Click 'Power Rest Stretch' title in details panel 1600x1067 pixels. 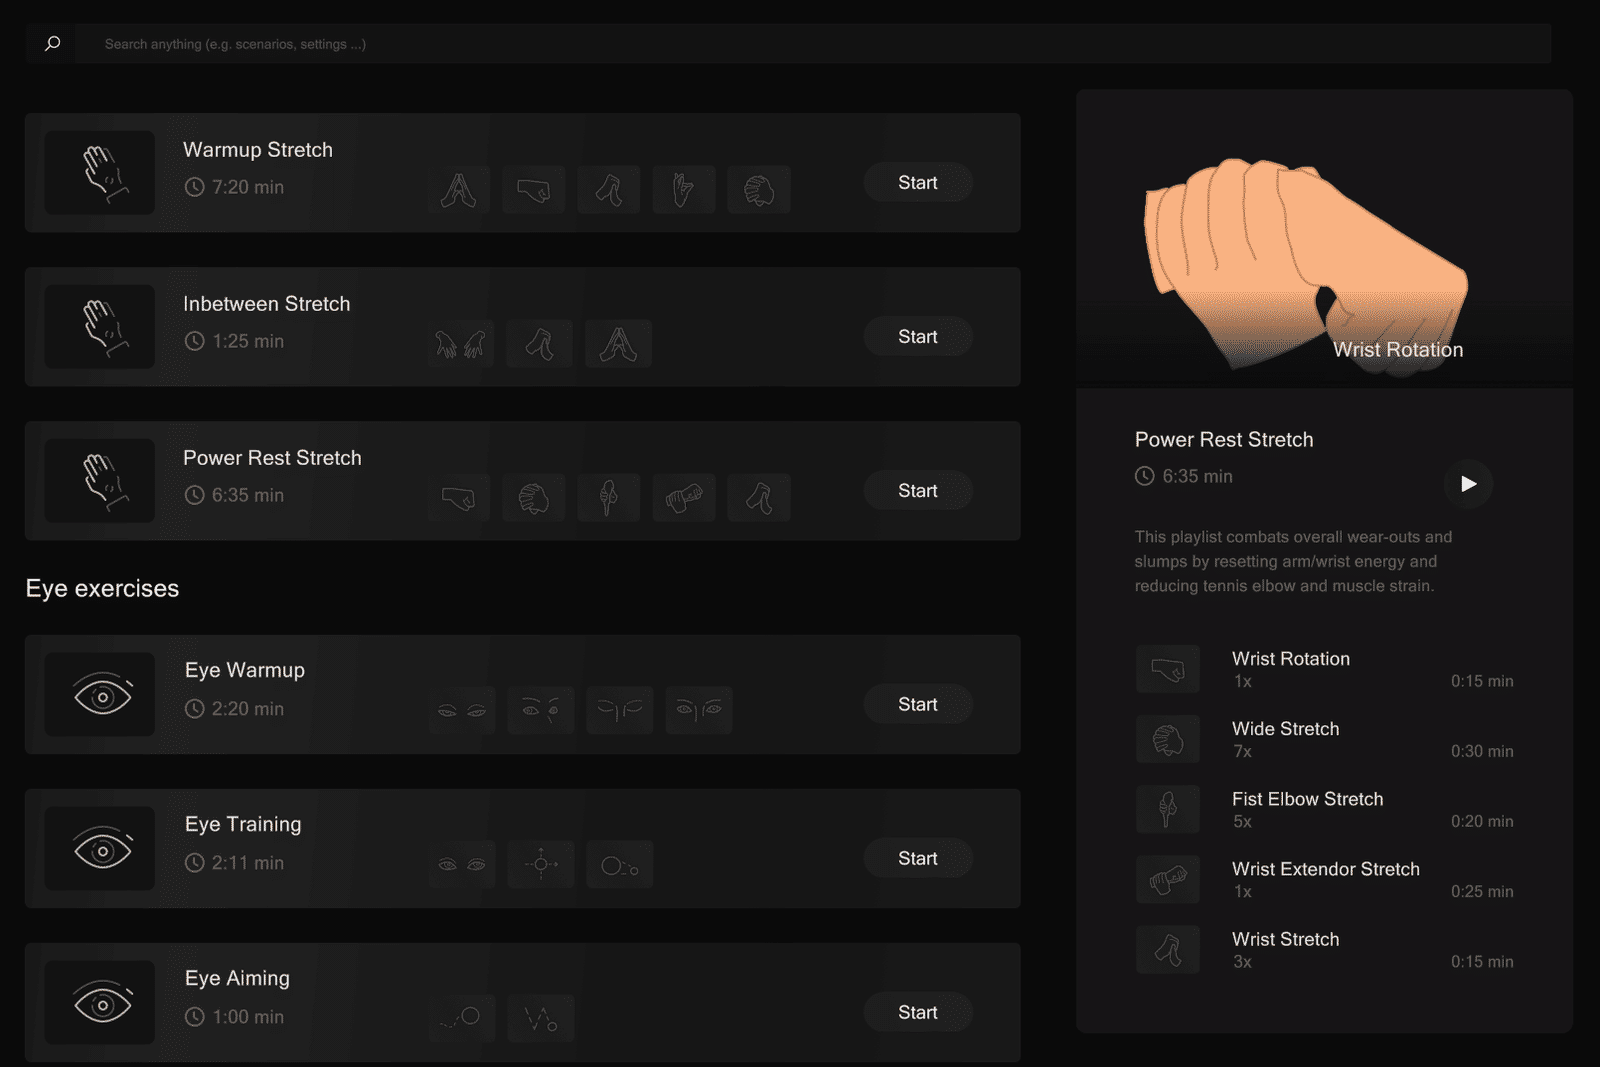(x=1224, y=440)
